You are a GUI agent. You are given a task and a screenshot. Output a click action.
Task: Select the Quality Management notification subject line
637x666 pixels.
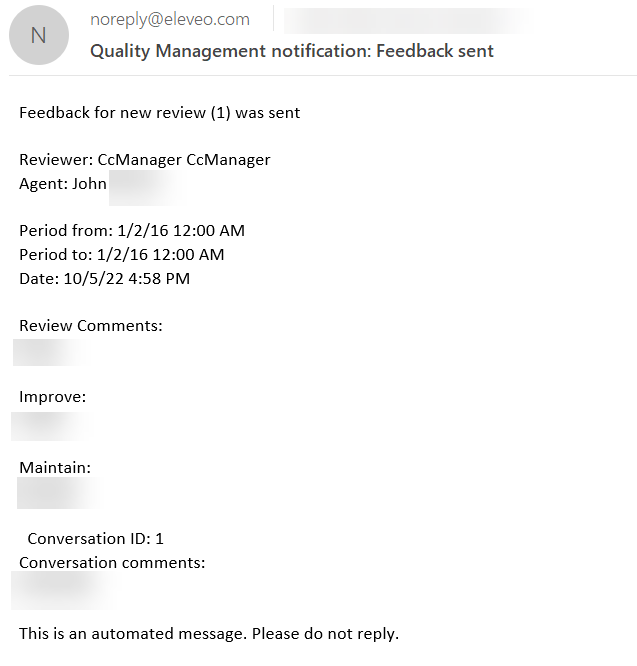pyautogui.click(x=291, y=50)
